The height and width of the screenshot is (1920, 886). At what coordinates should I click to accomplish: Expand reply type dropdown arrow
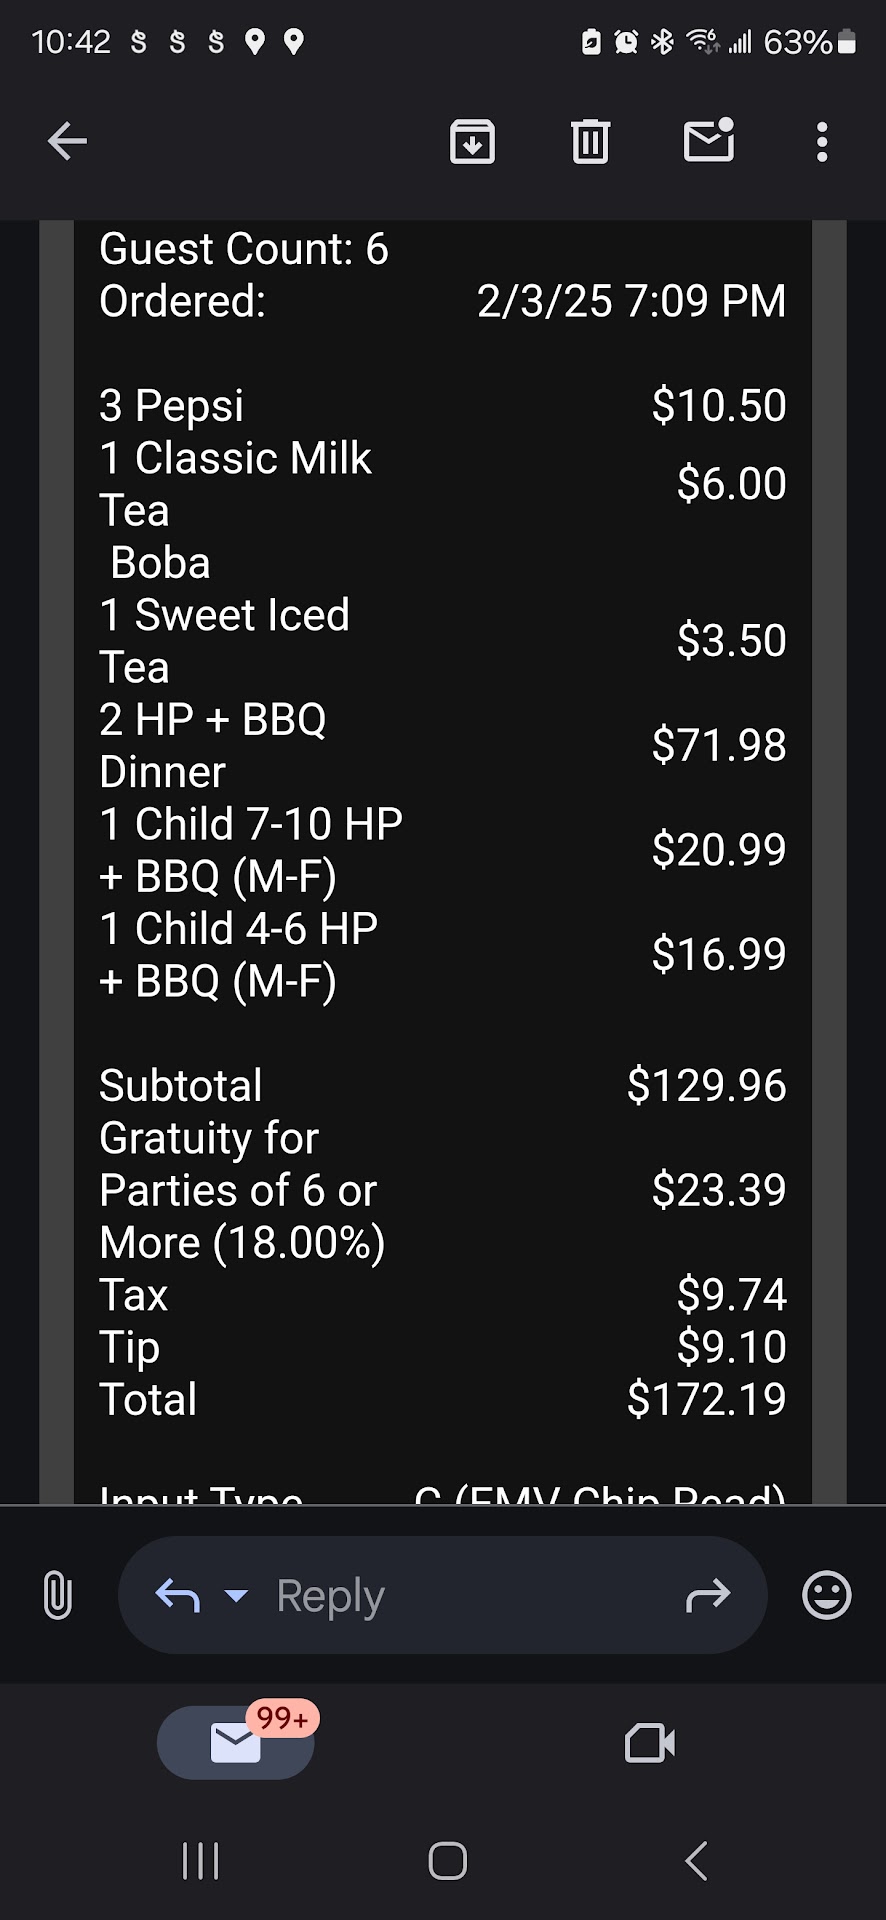[x=236, y=1595]
